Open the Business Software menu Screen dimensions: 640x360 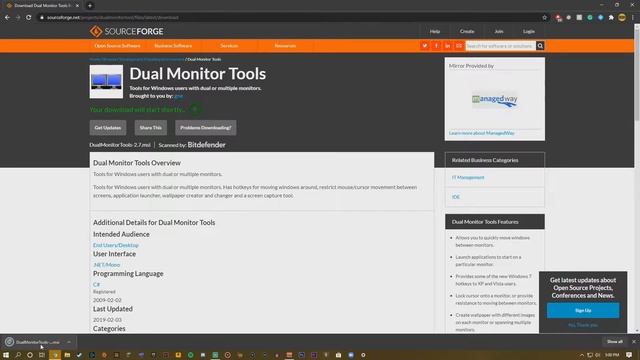(x=173, y=46)
